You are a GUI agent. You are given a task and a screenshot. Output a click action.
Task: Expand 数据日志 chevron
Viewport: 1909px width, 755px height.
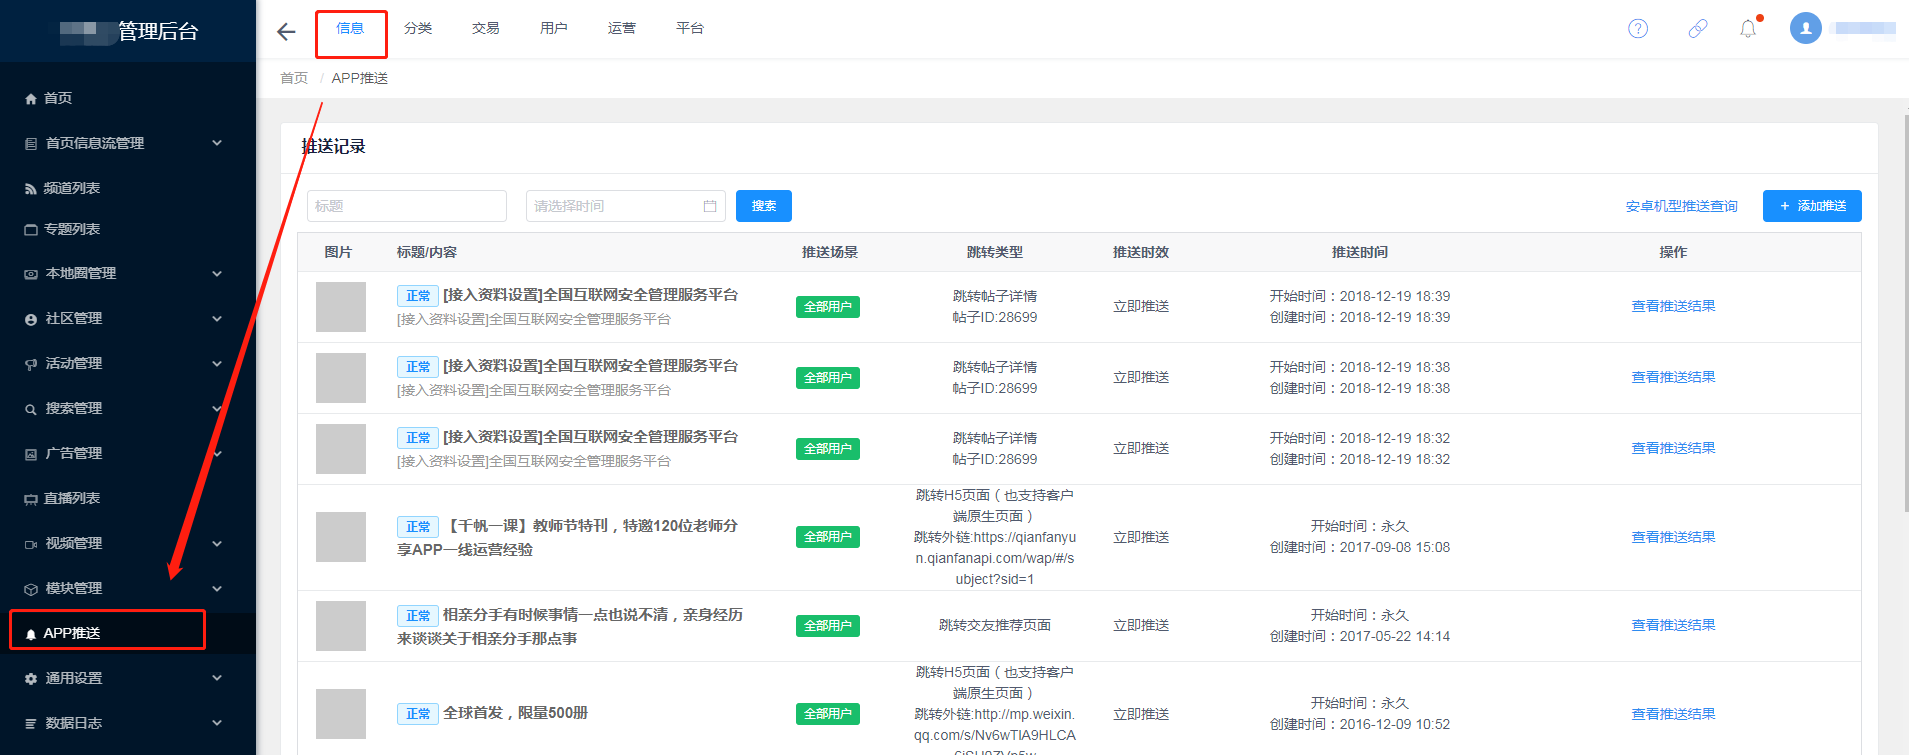pos(217,723)
